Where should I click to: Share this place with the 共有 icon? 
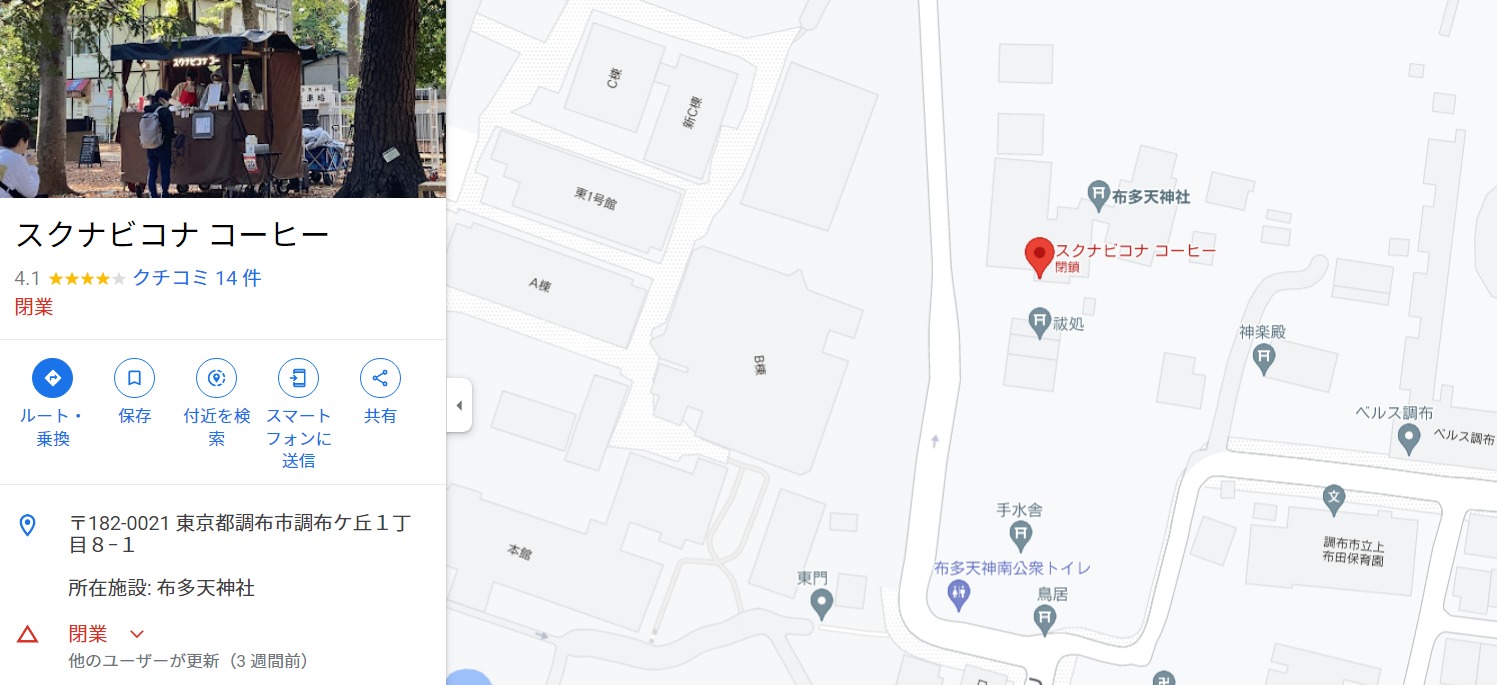[380, 378]
